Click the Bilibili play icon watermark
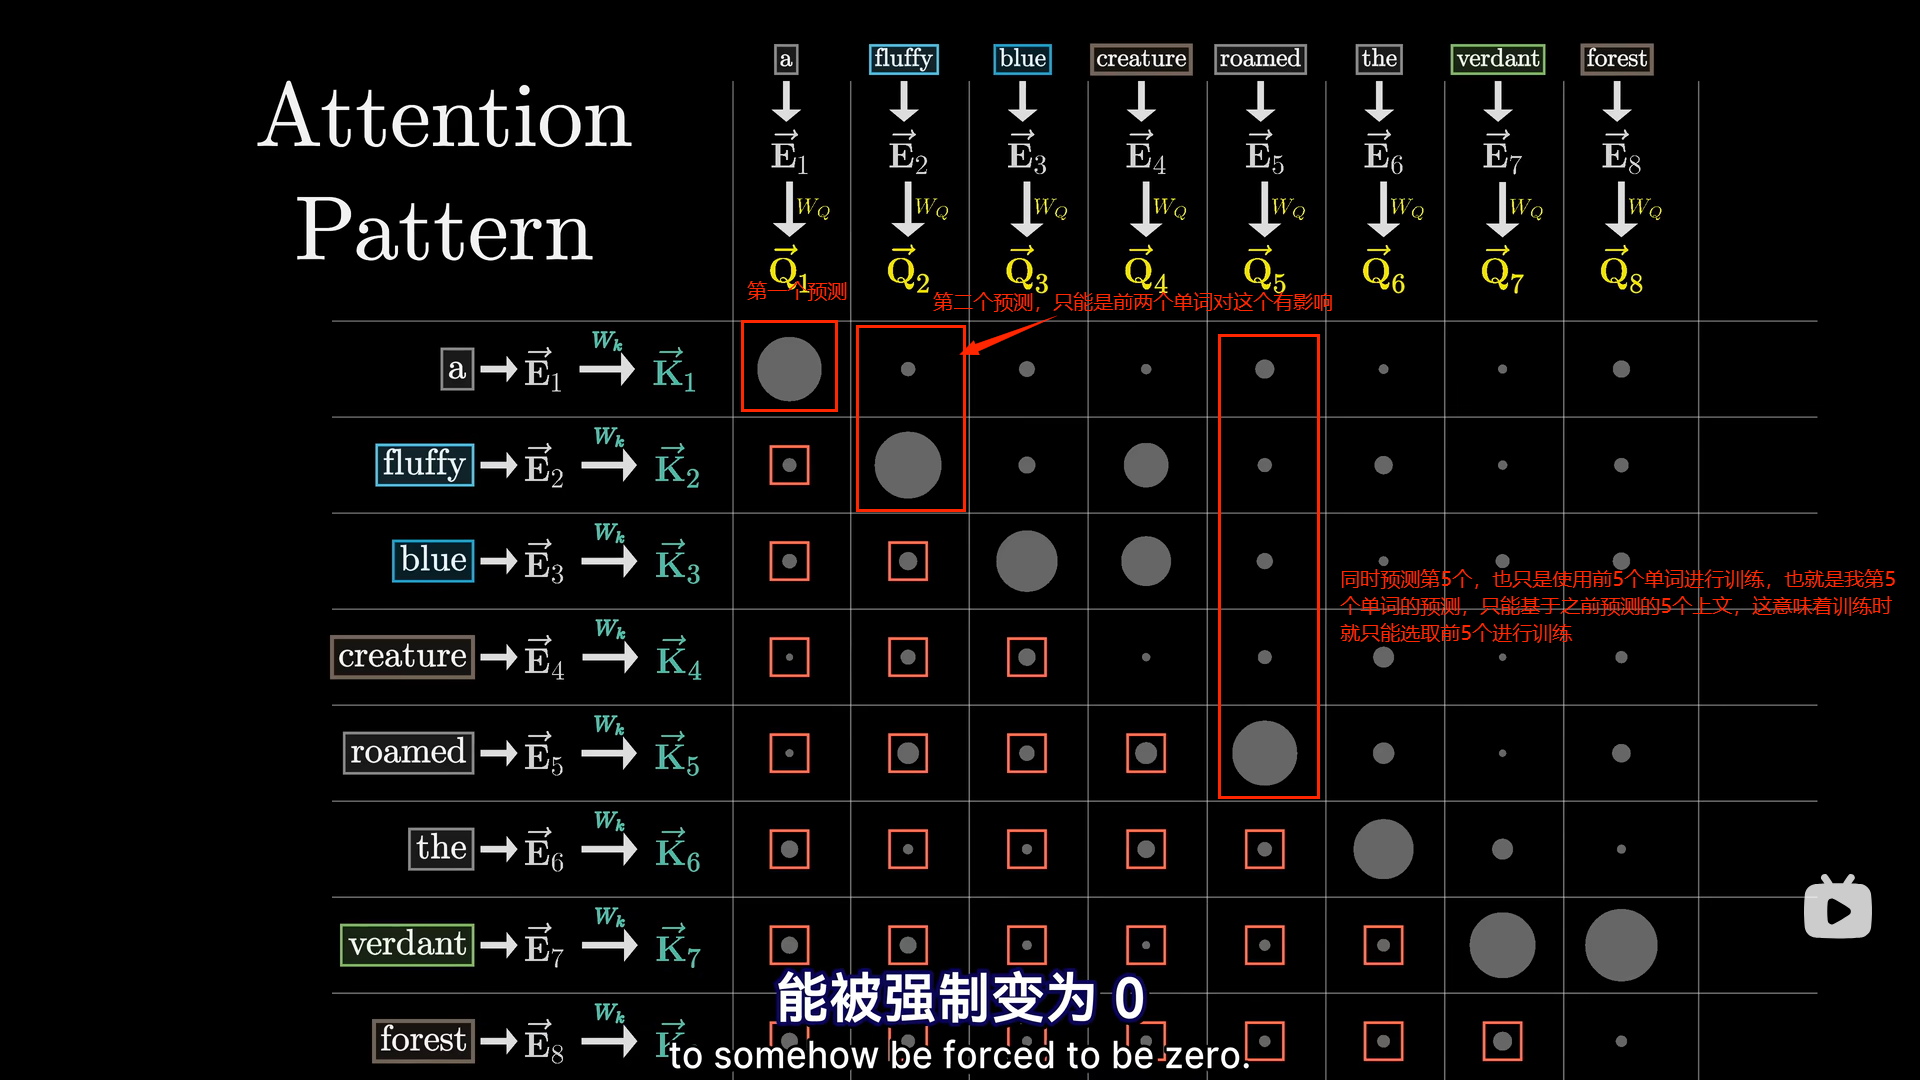Viewport: 1920px width, 1080px height. point(1837,908)
